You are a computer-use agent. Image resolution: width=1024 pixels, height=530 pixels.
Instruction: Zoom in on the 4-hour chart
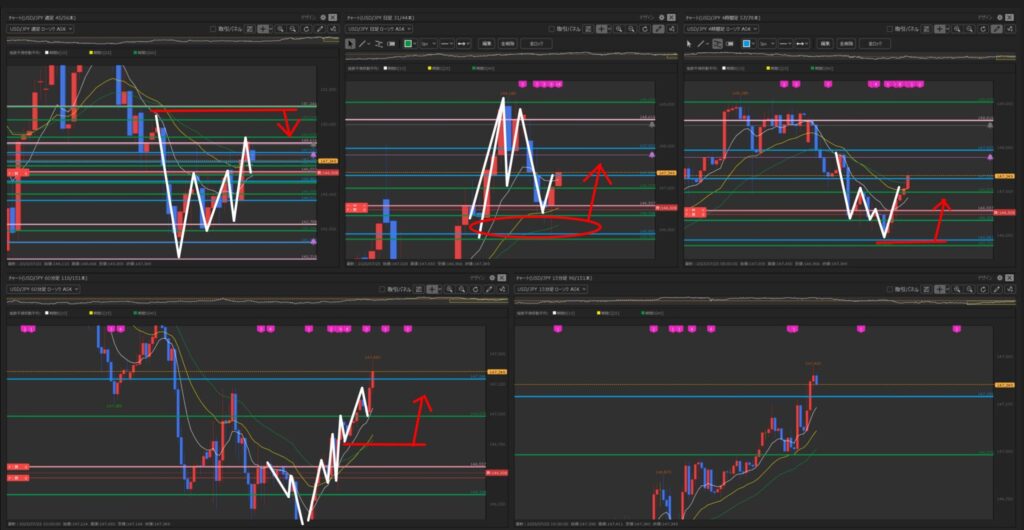pyautogui.click(x=957, y=29)
